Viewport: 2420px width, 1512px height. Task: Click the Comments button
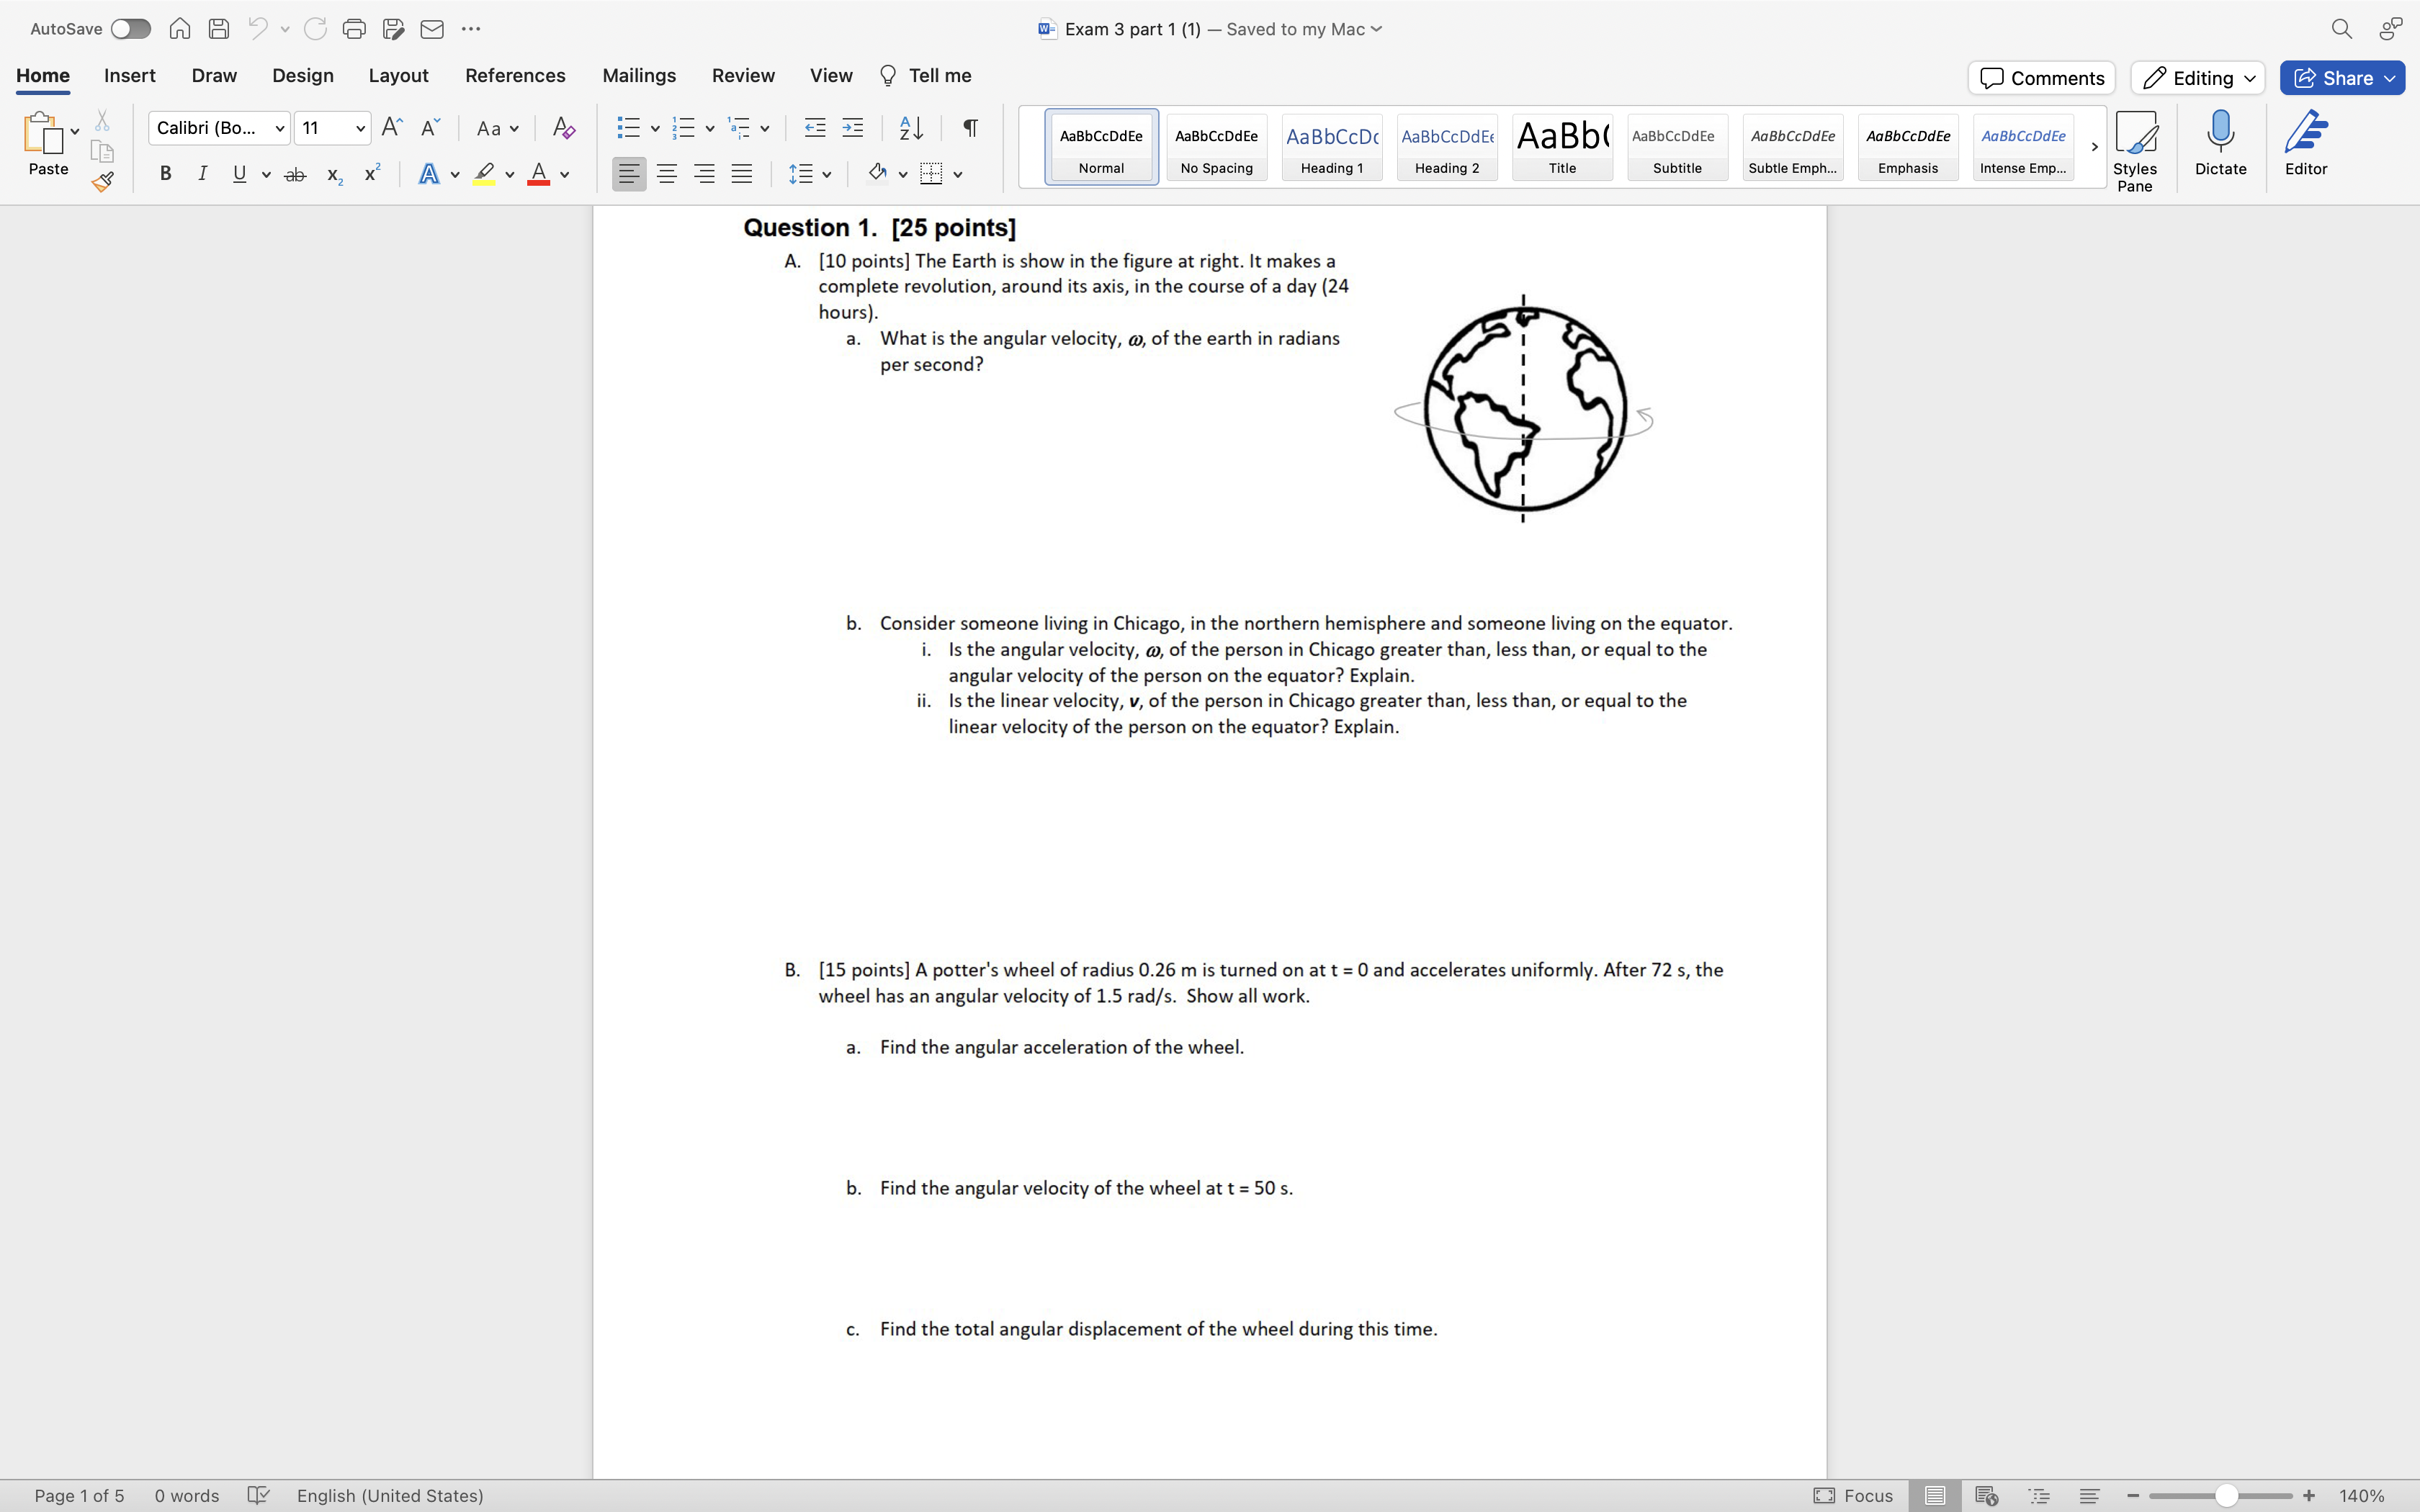point(2041,78)
